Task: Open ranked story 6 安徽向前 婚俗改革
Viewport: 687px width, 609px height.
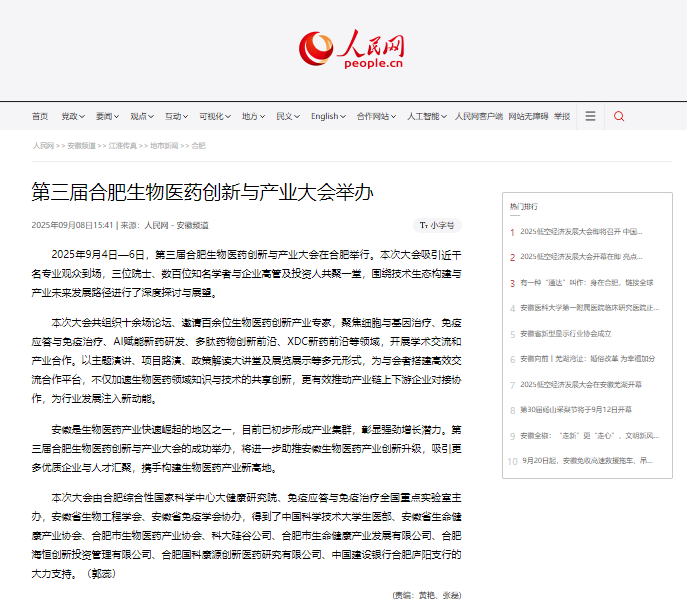Action: pos(588,359)
